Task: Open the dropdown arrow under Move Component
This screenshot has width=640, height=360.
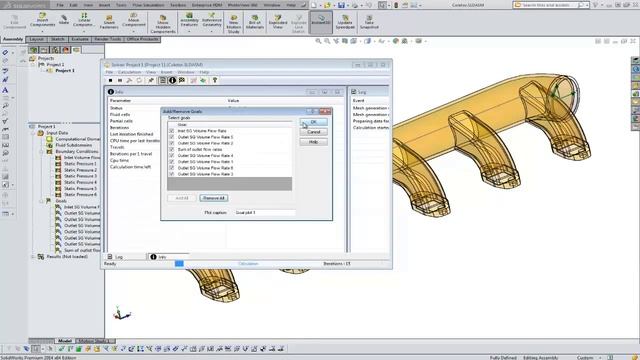Action: tap(133, 31)
